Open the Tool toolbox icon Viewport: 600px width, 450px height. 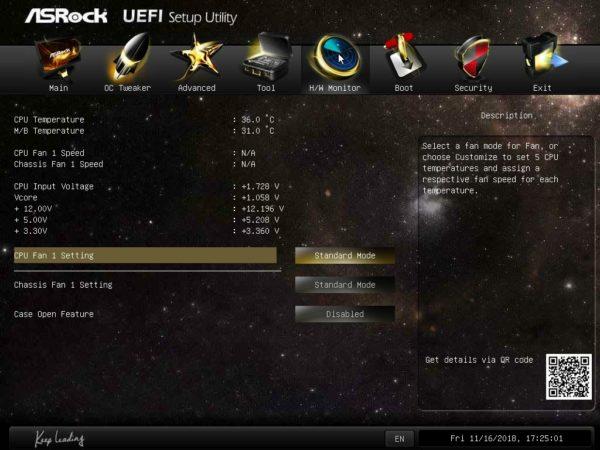click(266, 57)
